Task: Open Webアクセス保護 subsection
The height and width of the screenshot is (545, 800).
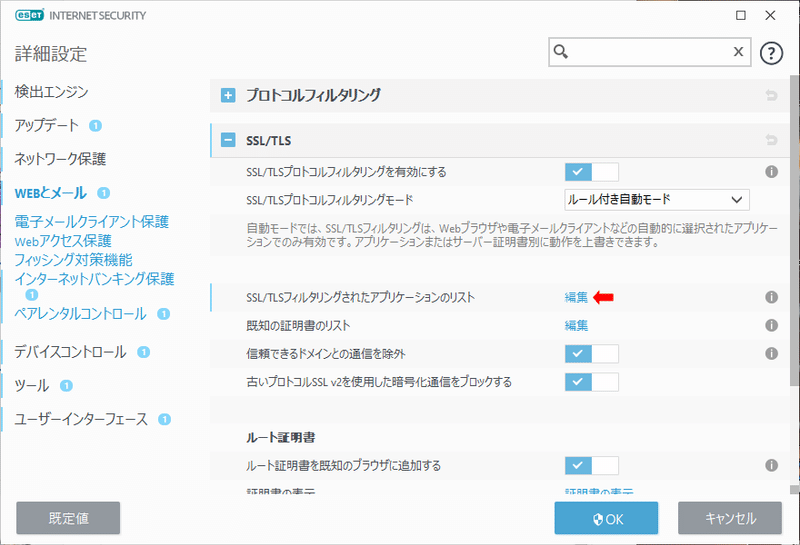Action: [63, 241]
